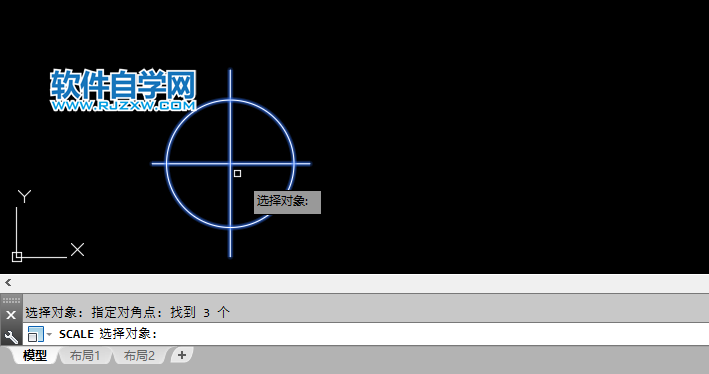Viewport: 709px width, 374px height.
Task: Click the recent commands icon
Action: [35, 334]
